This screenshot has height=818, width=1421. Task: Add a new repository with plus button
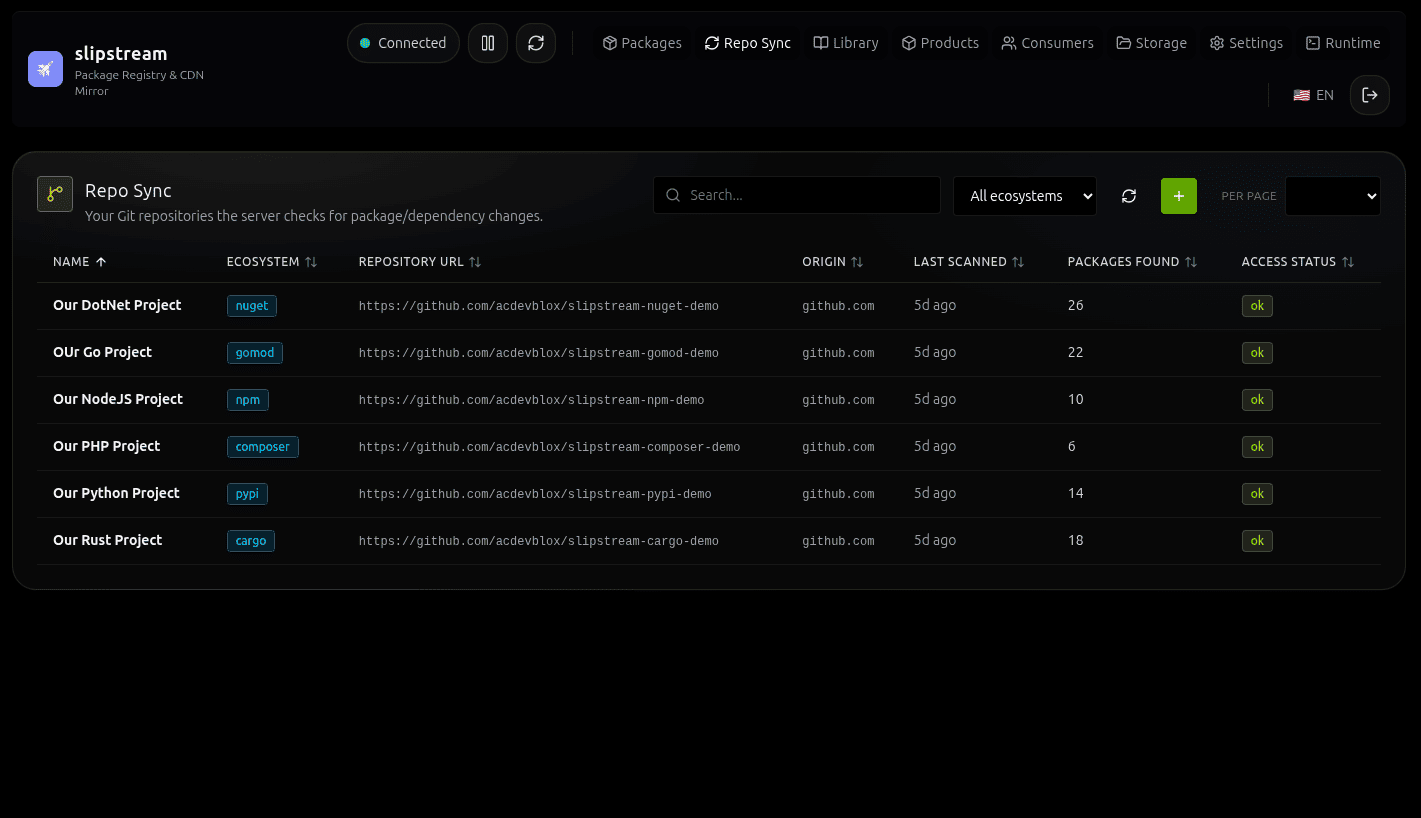(x=1179, y=196)
